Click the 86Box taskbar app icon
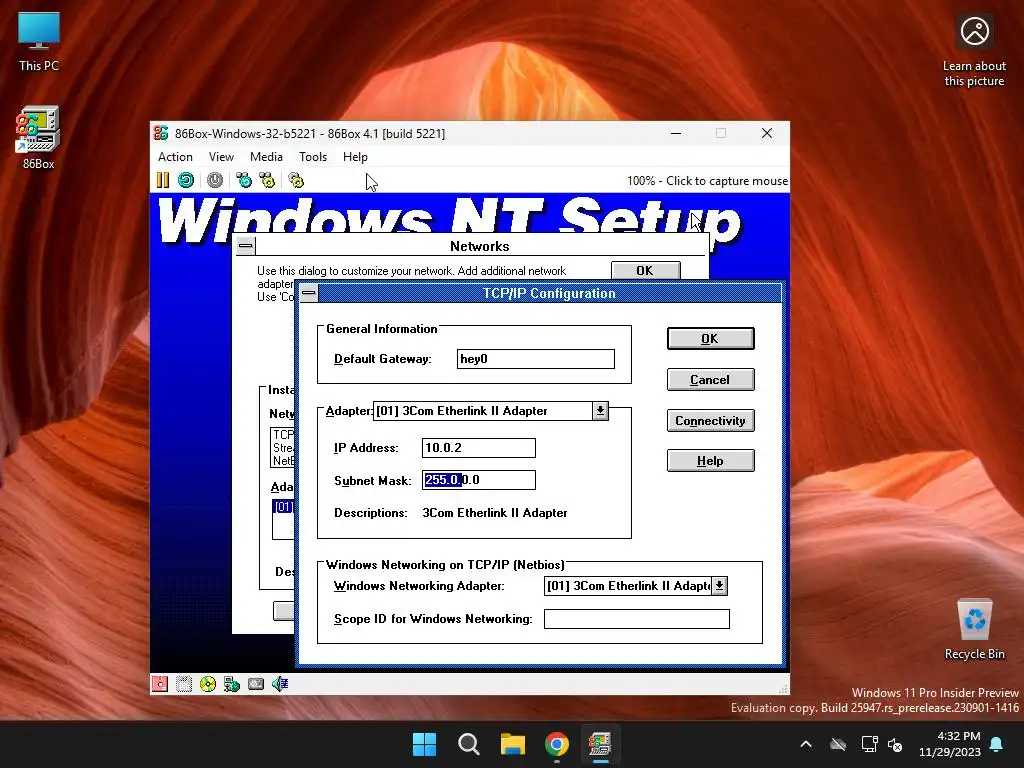Image resolution: width=1024 pixels, height=768 pixels. click(x=601, y=744)
